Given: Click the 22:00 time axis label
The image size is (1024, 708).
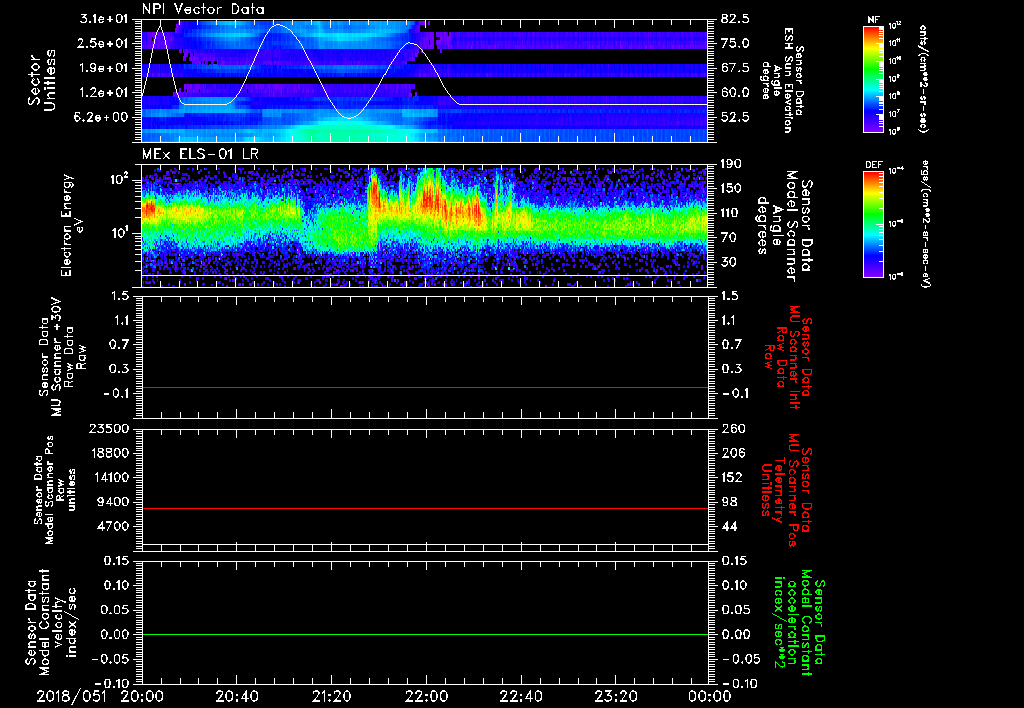Looking at the screenshot, I should pyautogui.click(x=426, y=696).
